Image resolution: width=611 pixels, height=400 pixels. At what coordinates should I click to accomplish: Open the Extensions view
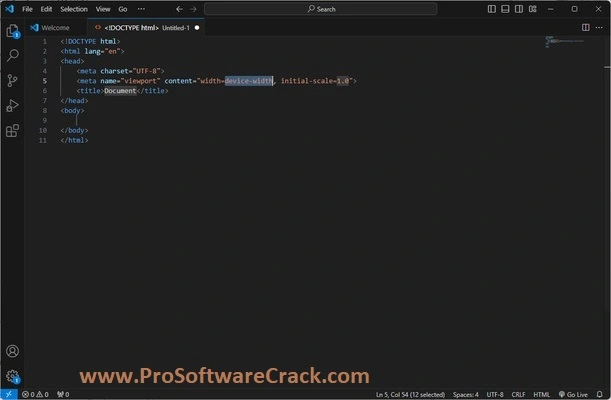click(12, 130)
